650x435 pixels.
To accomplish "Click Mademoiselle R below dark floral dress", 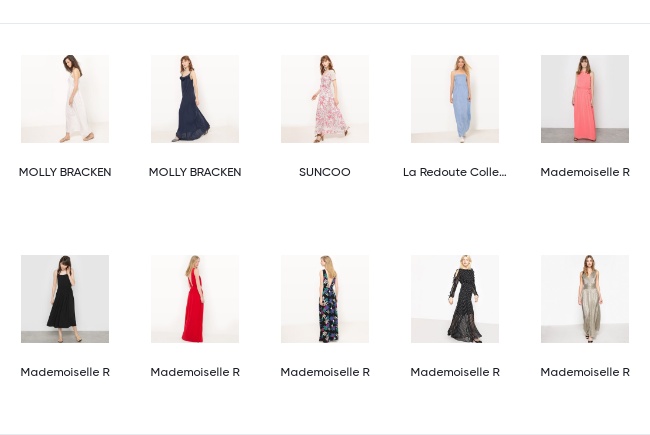I will [325, 372].
